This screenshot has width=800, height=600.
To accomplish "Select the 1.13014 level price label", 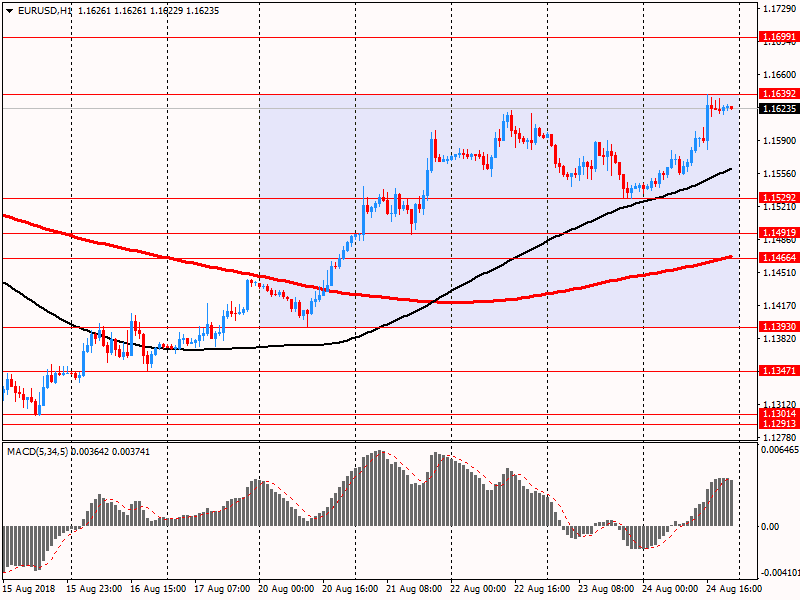I will click(779, 414).
